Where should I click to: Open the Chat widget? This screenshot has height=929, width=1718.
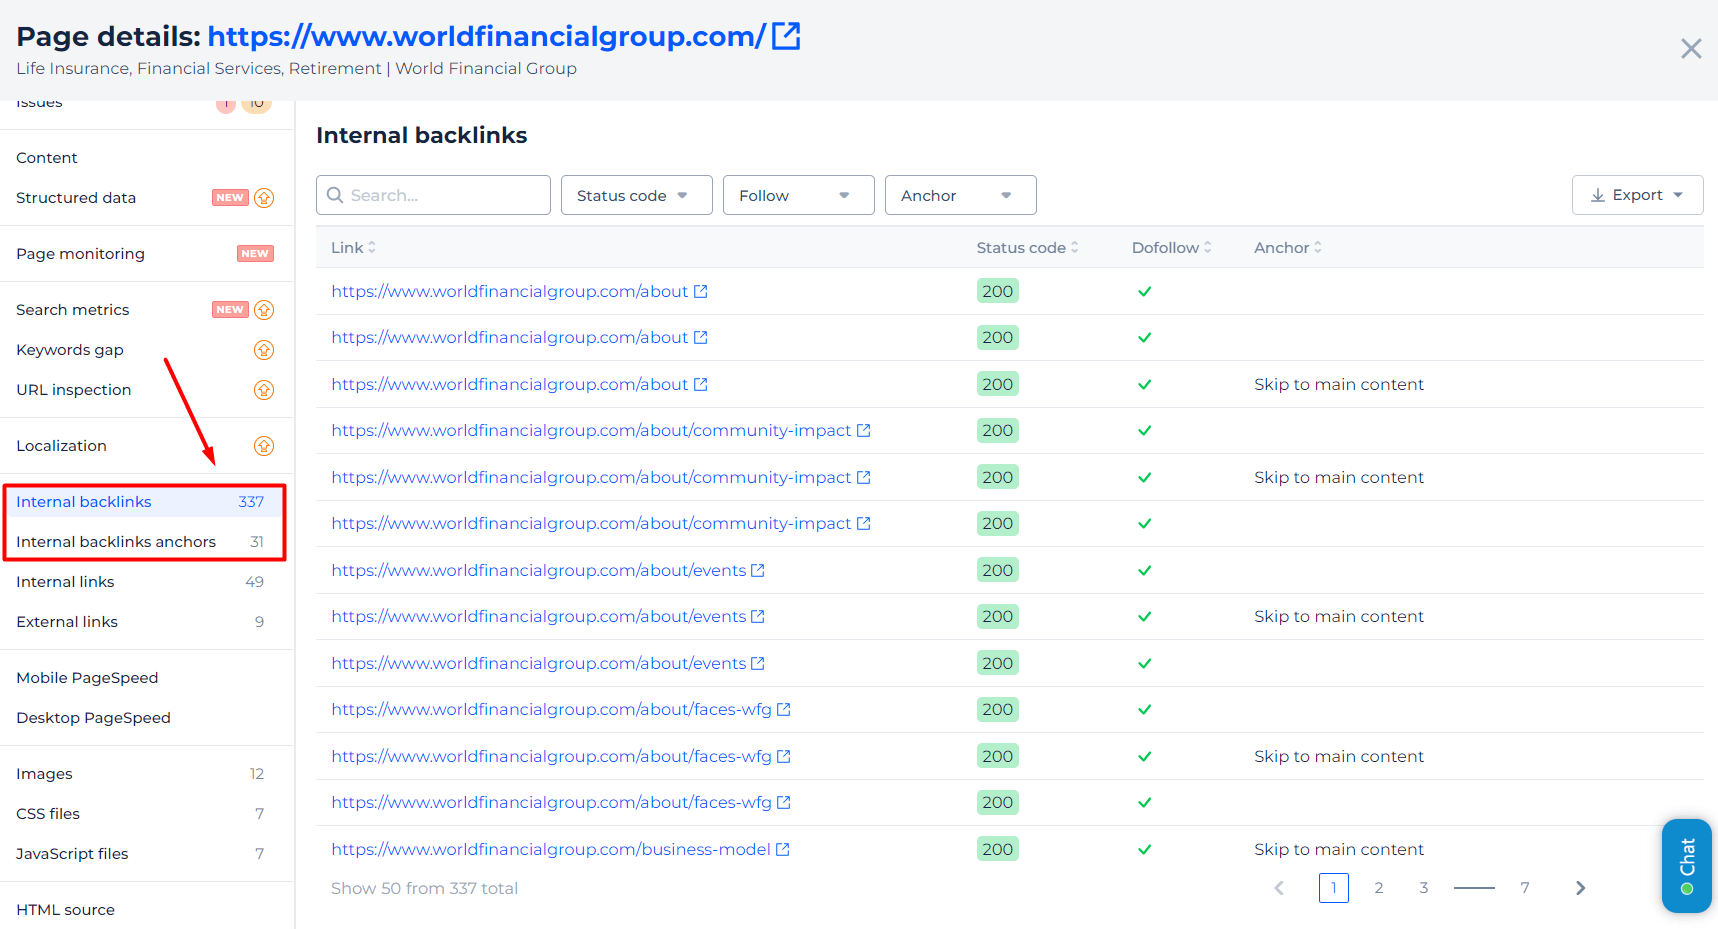point(1687,866)
